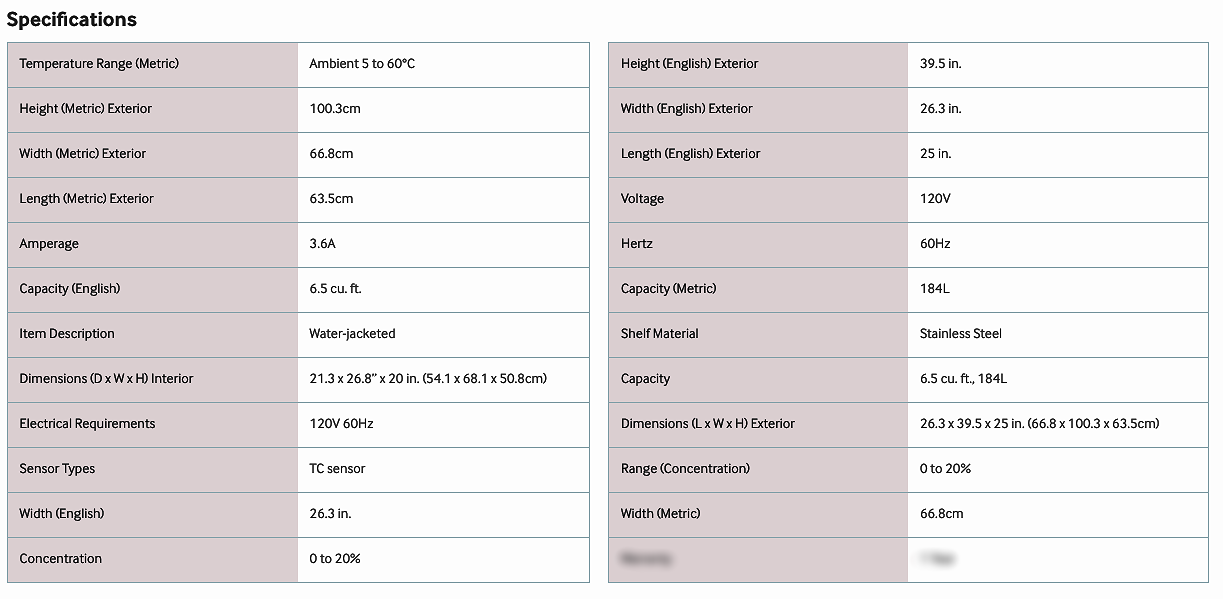Screen dimensions: 1223x599
Task: Select the Height (English) Exterior label
Action: click(x=689, y=64)
